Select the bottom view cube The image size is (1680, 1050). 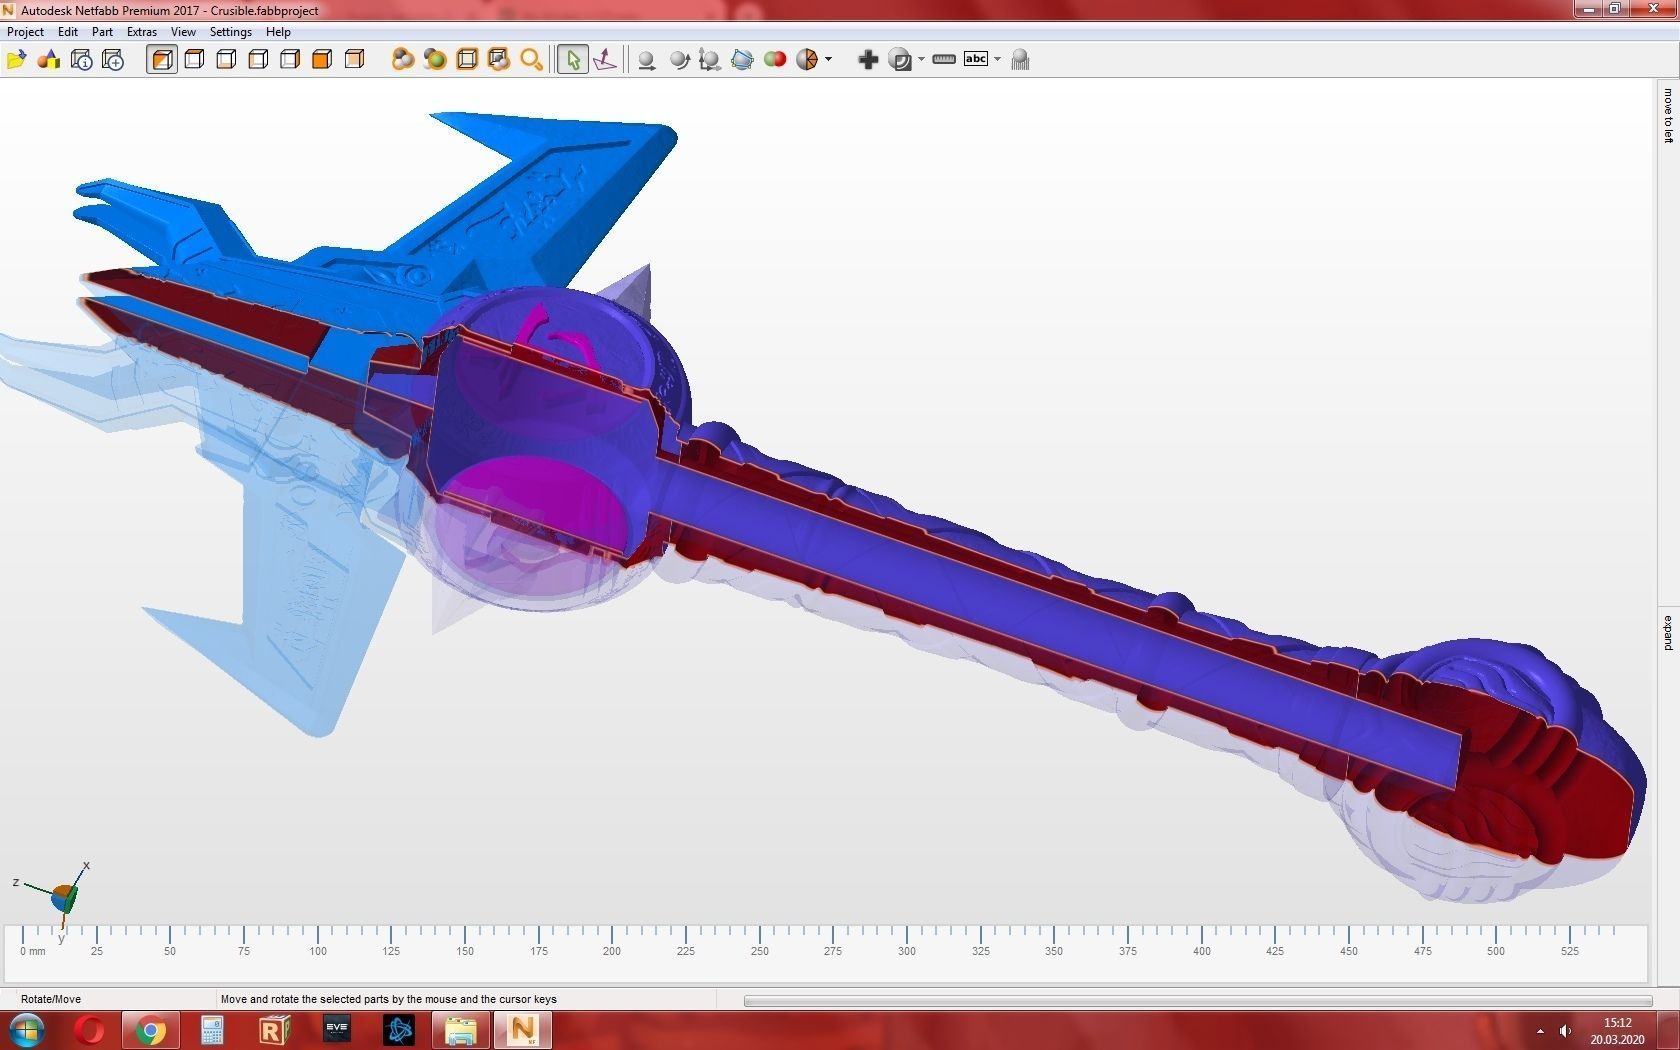[x=226, y=60]
